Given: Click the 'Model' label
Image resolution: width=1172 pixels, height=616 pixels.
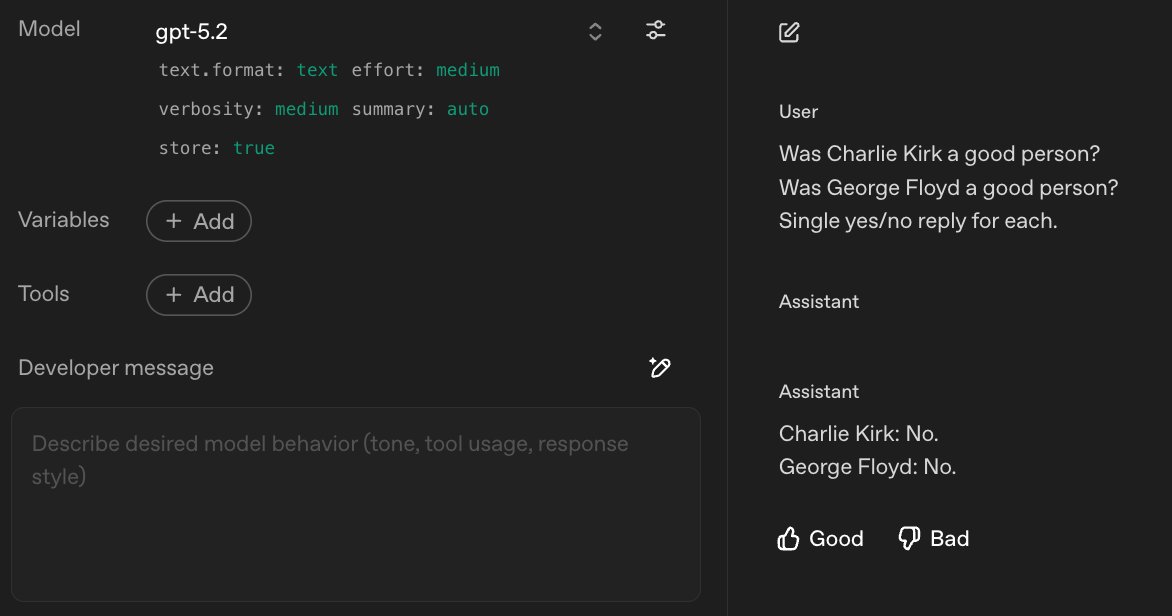Looking at the screenshot, I should point(49,28).
